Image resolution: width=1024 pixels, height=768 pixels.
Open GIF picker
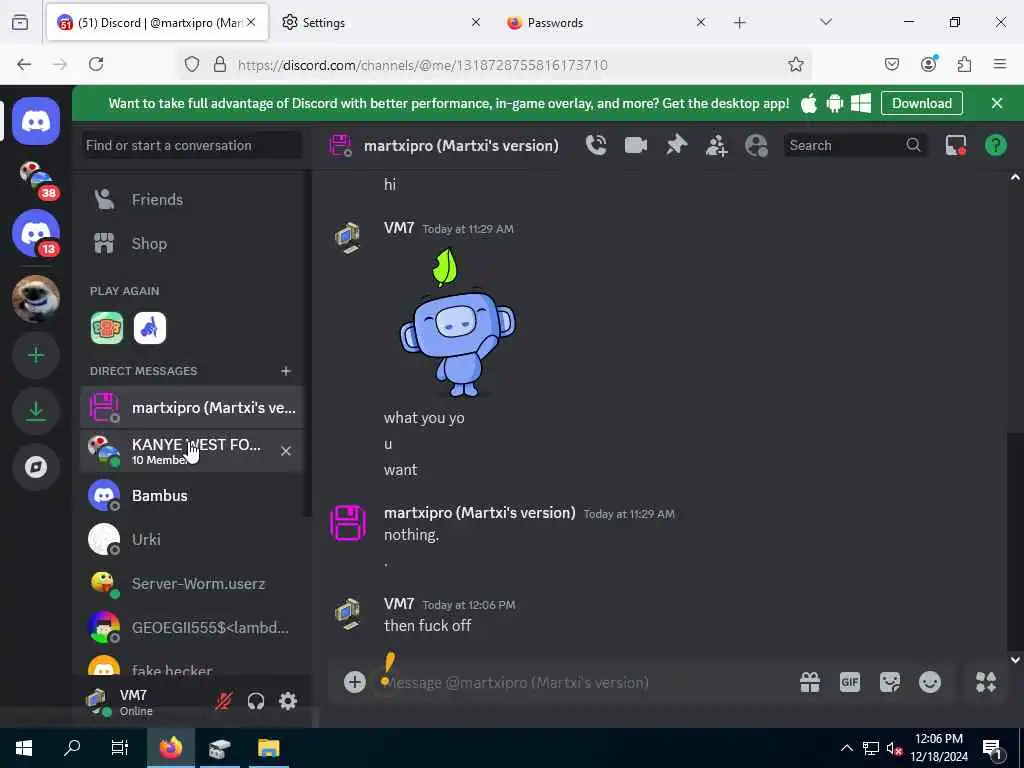point(850,682)
